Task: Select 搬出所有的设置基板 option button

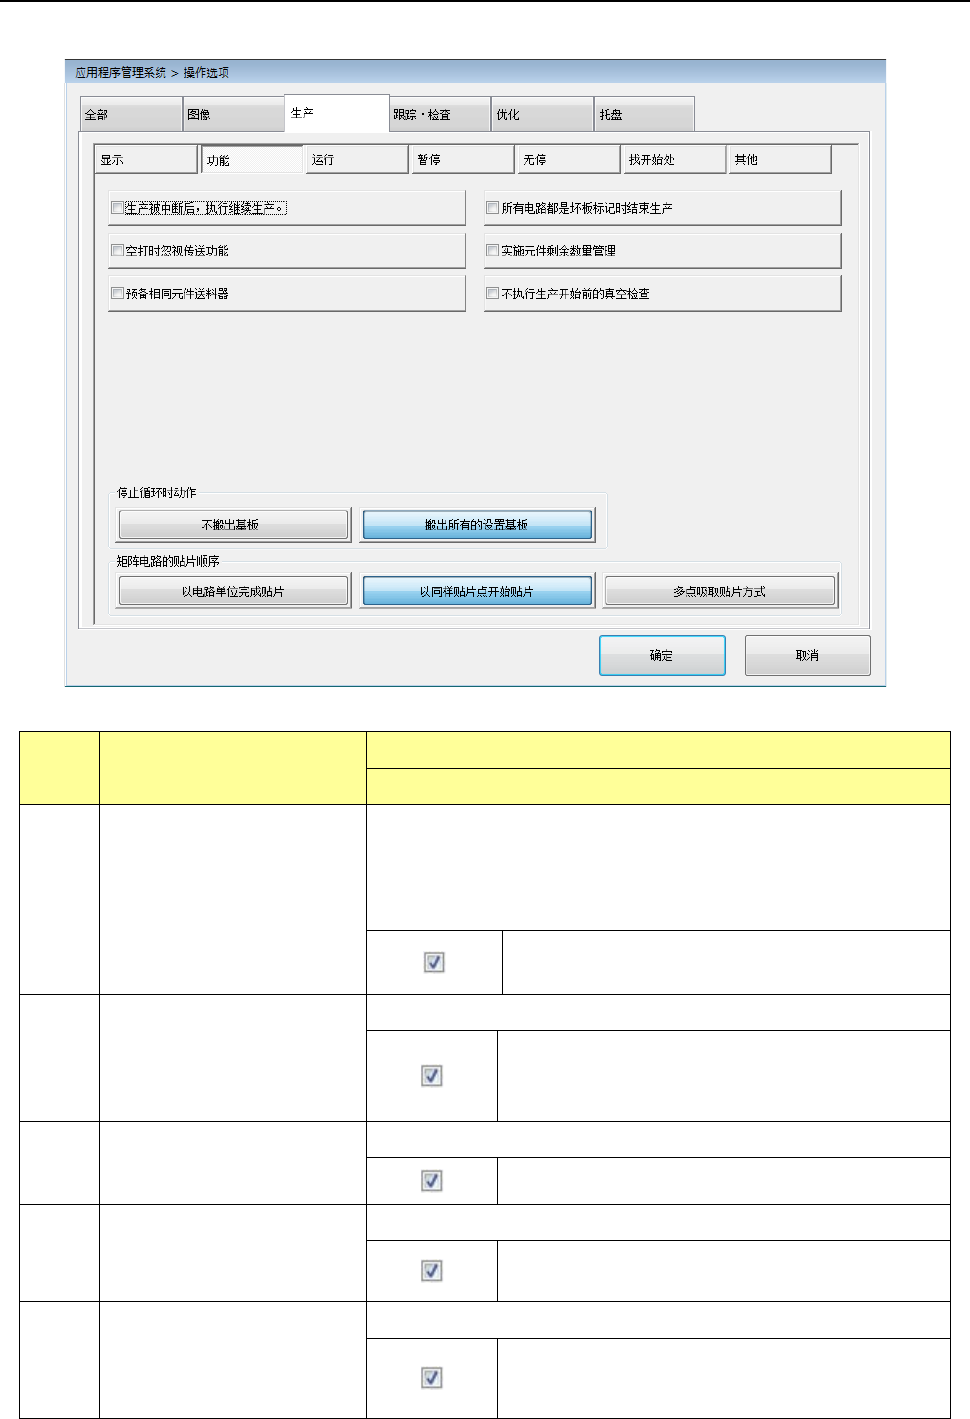Action: (x=478, y=525)
